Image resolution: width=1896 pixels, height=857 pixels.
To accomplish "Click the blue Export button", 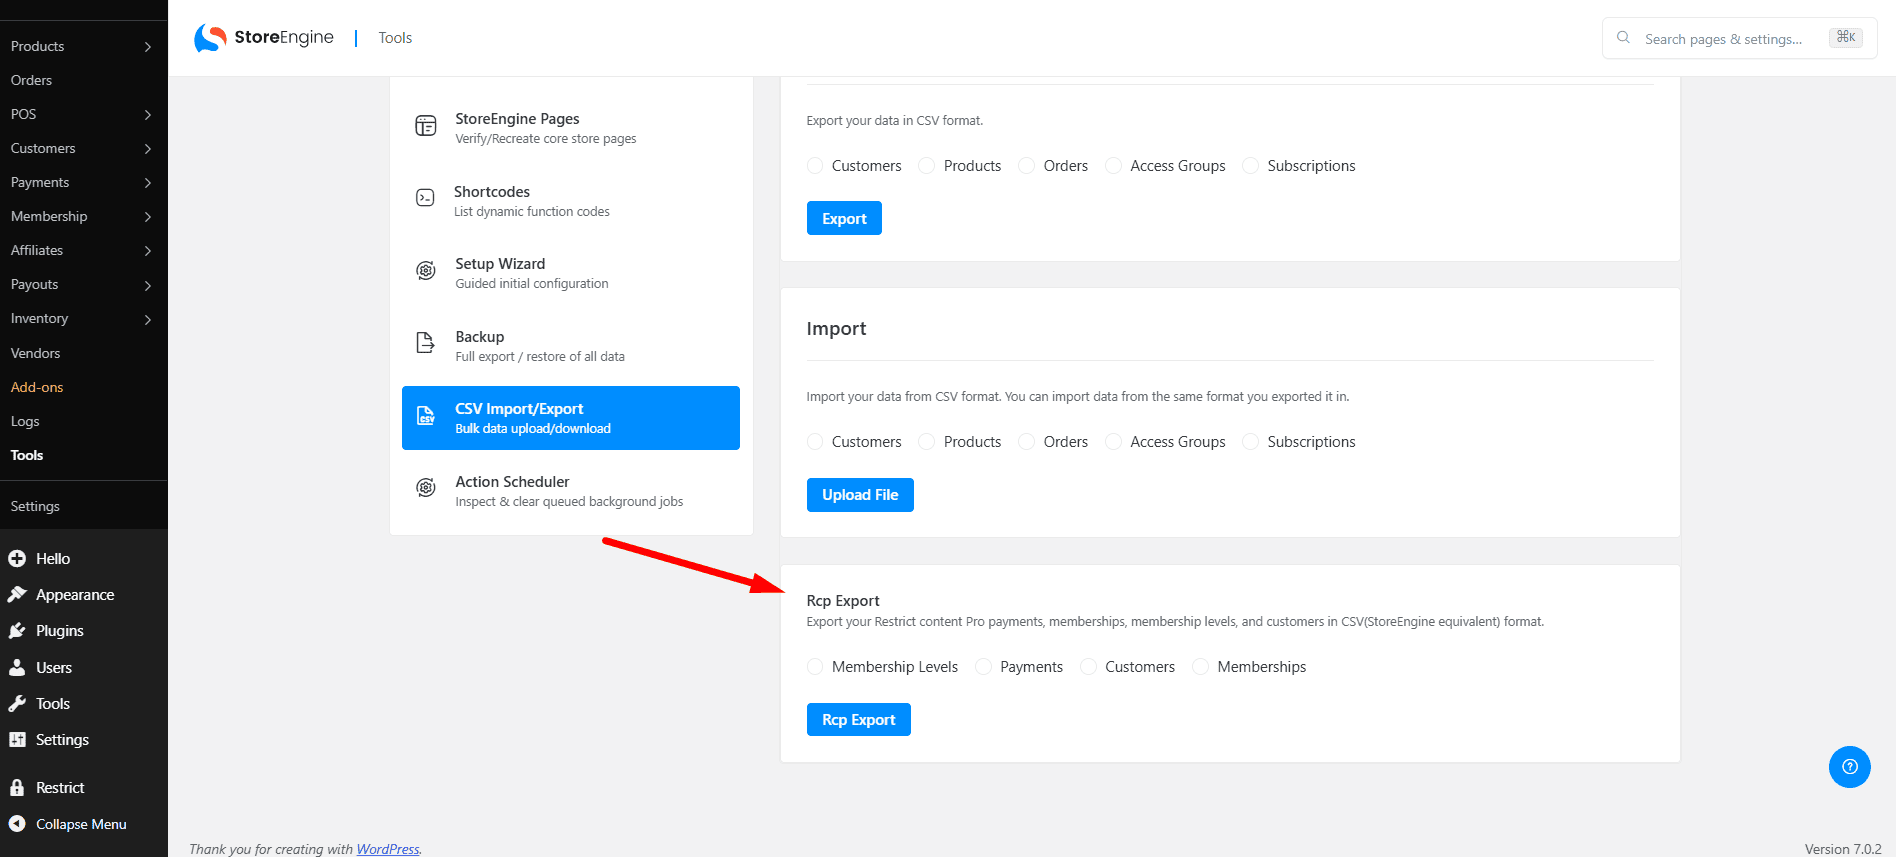I will pyautogui.click(x=844, y=218).
